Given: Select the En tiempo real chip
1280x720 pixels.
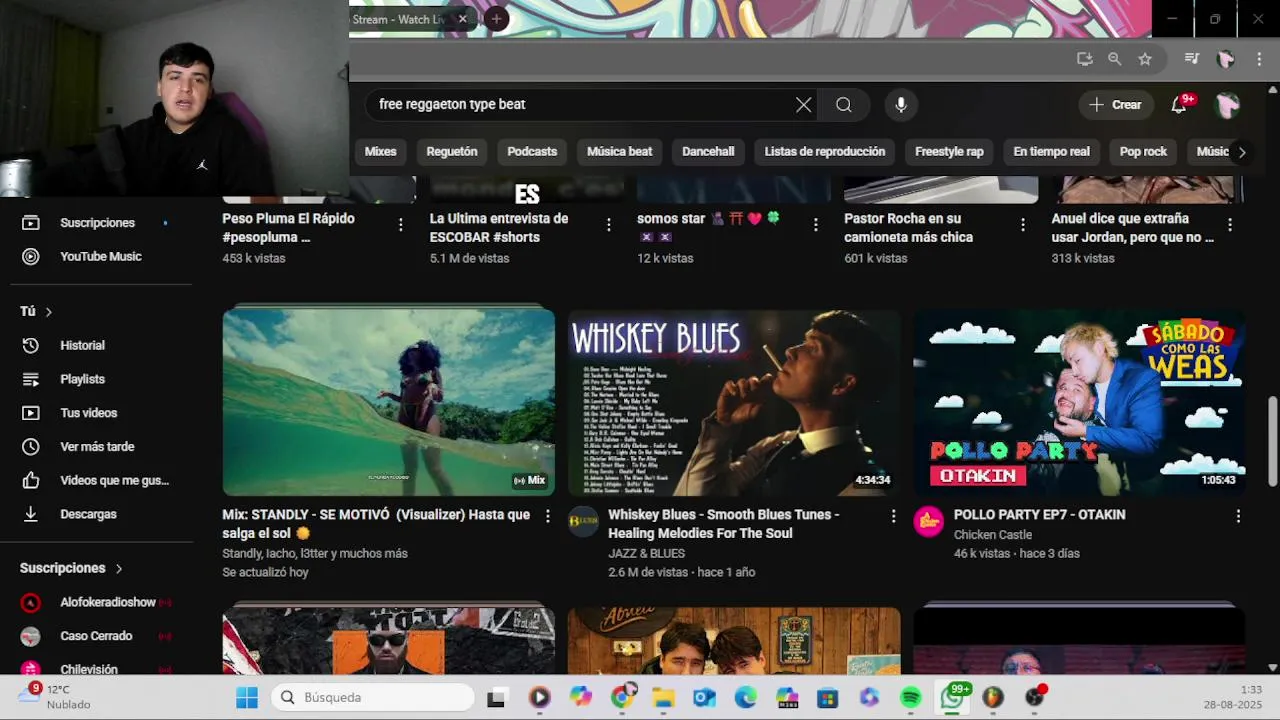Looking at the screenshot, I should [1051, 152].
